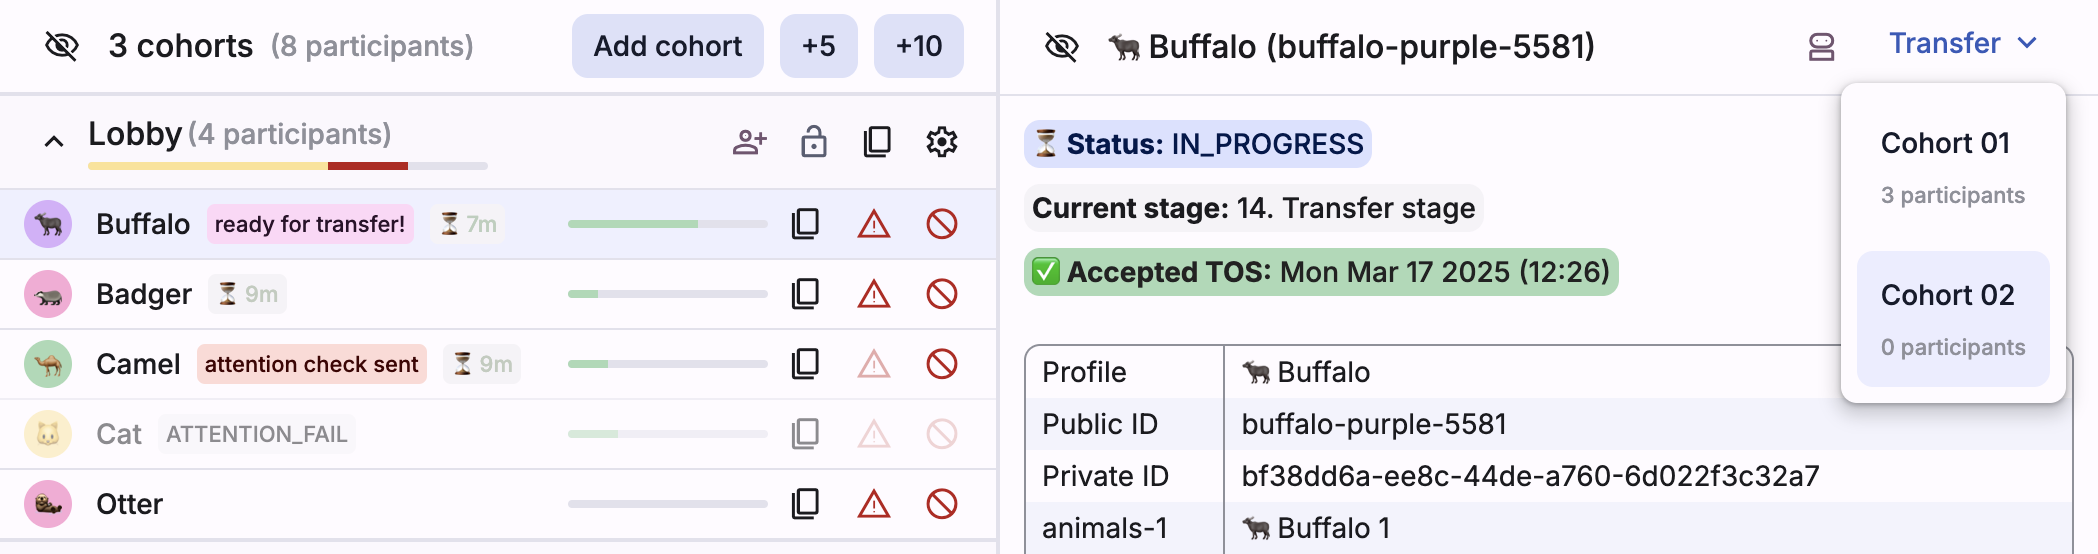Open the Transfer dropdown
The height and width of the screenshot is (554, 2098).
pyautogui.click(x=1962, y=44)
